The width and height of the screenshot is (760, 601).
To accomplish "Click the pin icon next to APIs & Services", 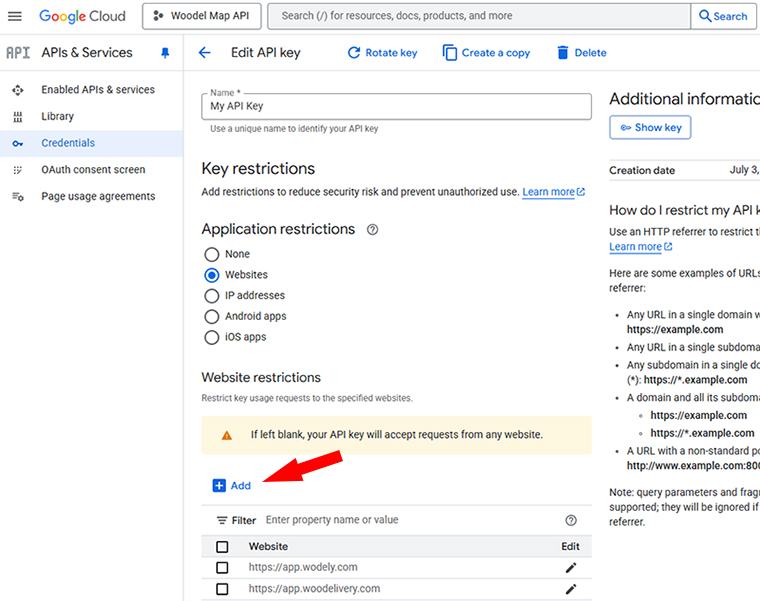I will click(165, 53).
